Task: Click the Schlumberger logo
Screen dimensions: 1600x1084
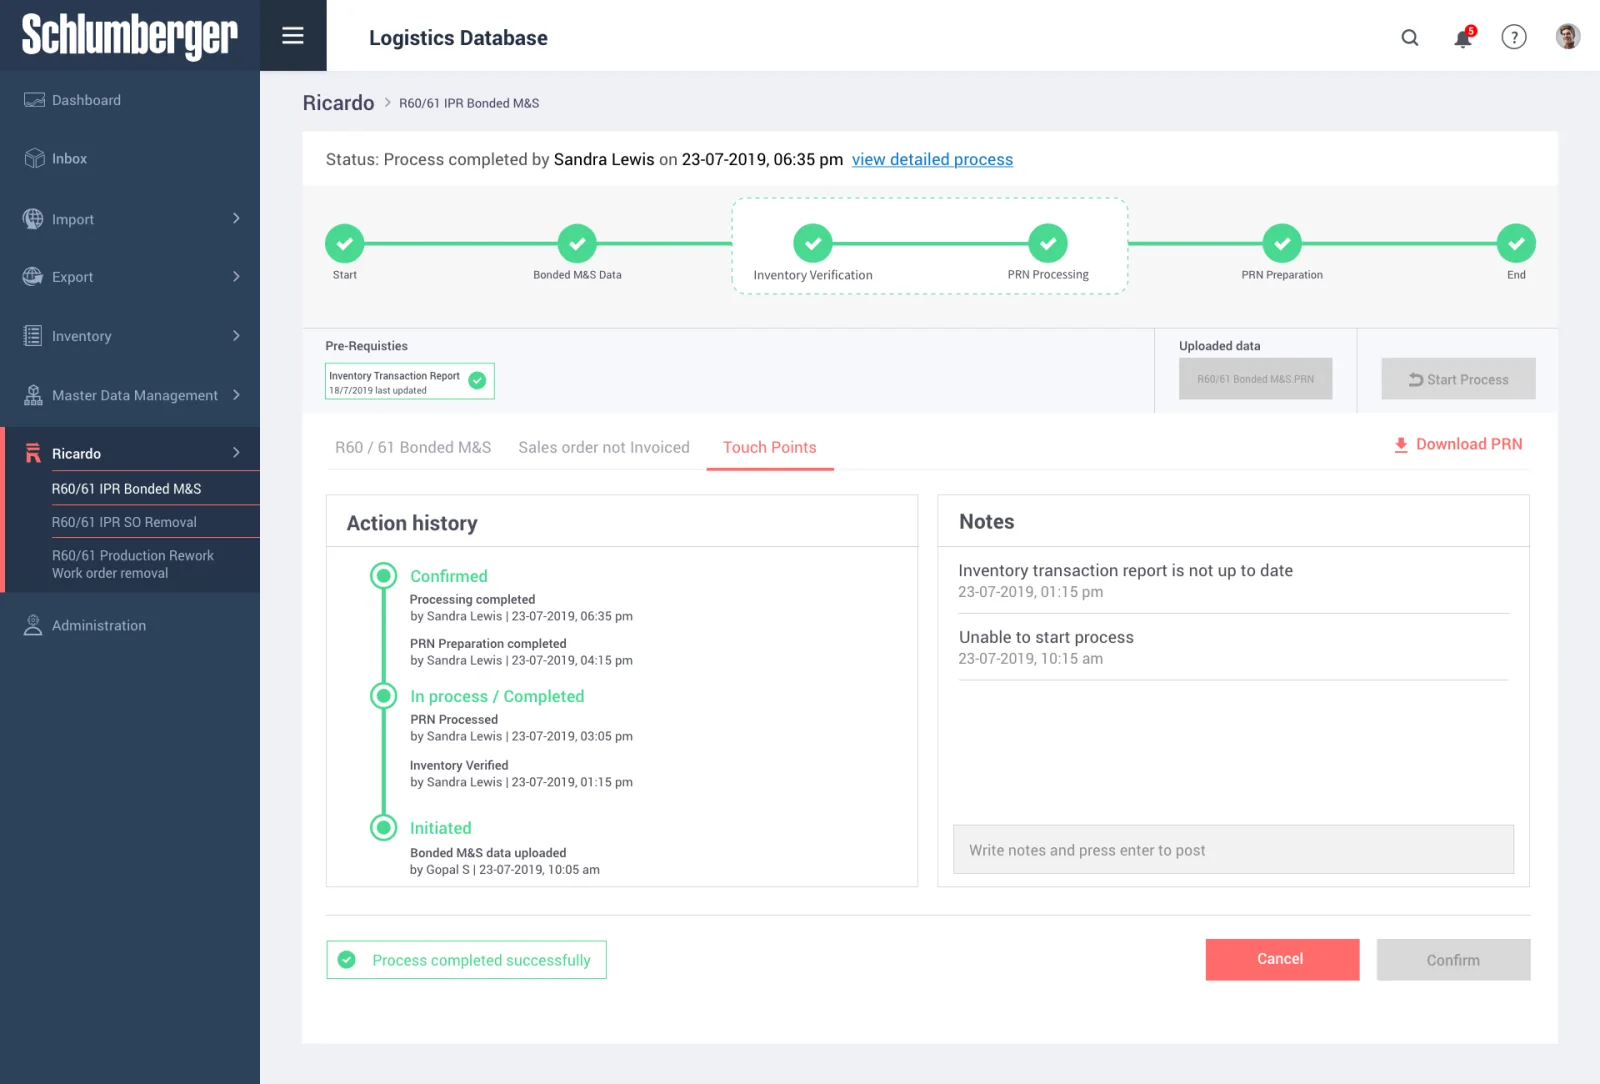Action: click(130, 36)
